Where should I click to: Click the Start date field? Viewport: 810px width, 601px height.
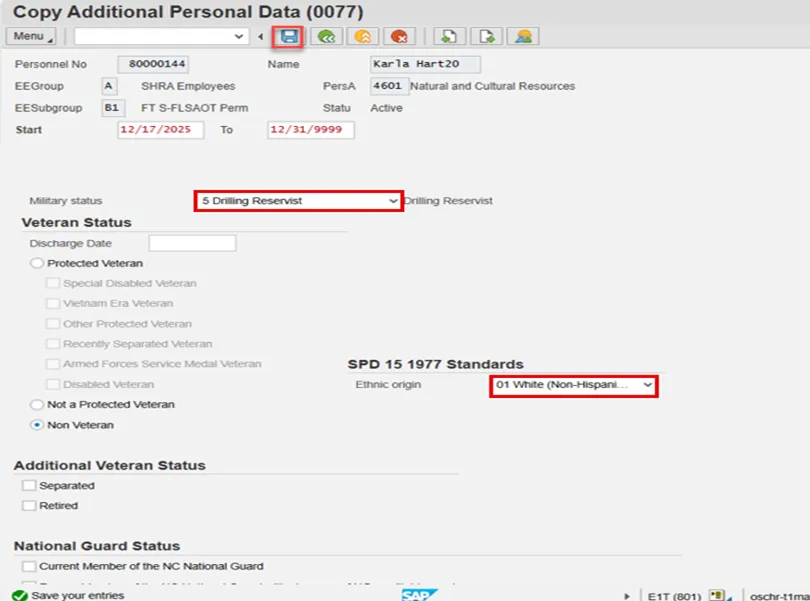click(x=161, y=130)
